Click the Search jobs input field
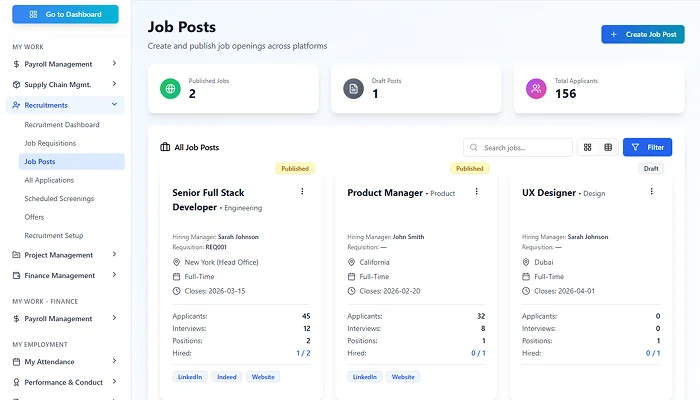This screenshot has width=700, height=400. 524,147
